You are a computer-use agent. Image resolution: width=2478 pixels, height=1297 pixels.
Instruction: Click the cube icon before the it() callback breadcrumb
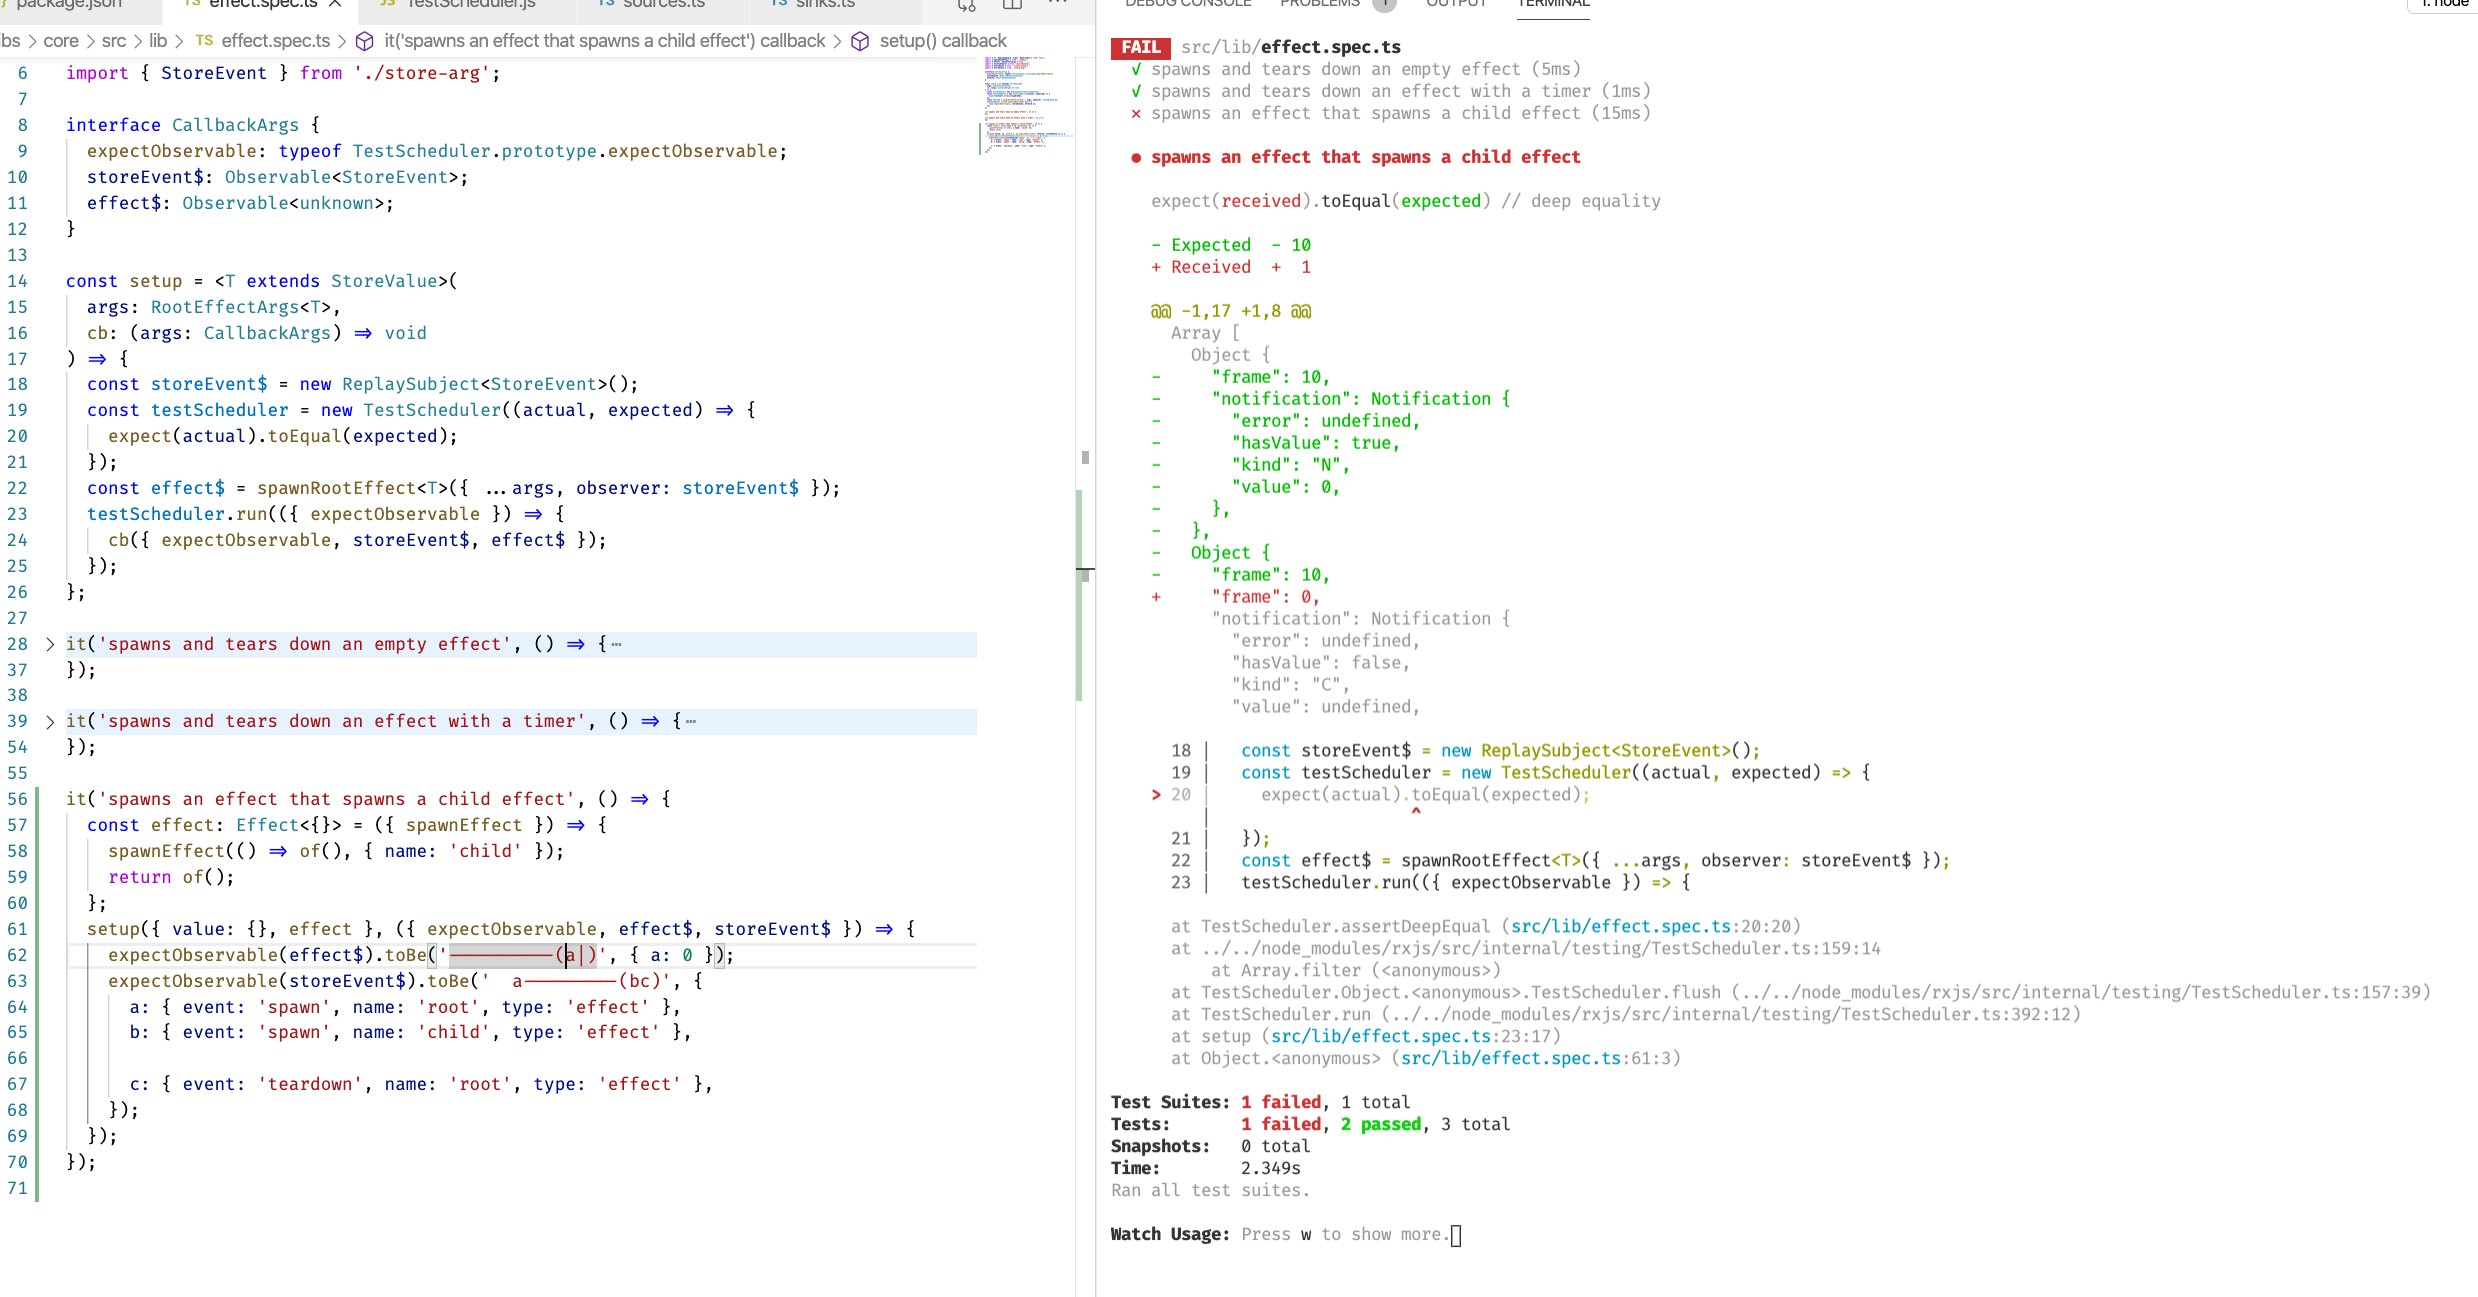pyautogui.click(x=365, y=41)
